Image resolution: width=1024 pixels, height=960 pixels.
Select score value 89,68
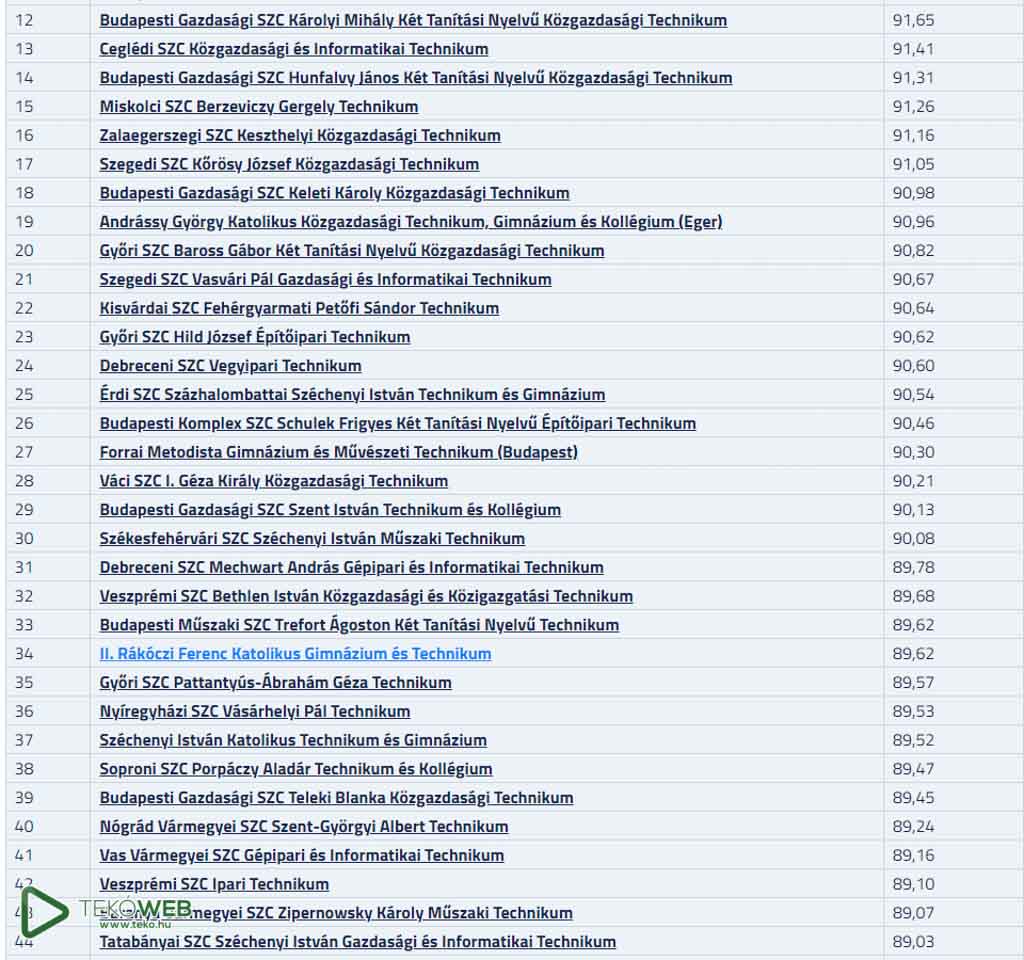(913, 595)
